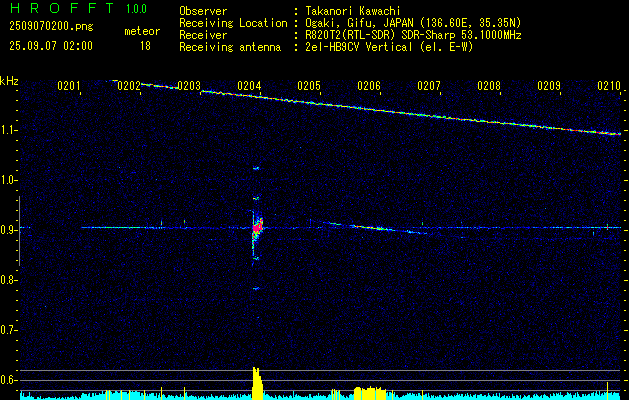Viewport: 629px width, 400px height.
Task: Click the bright red meteor echo at 0204
Action: (x=257, y=227)
